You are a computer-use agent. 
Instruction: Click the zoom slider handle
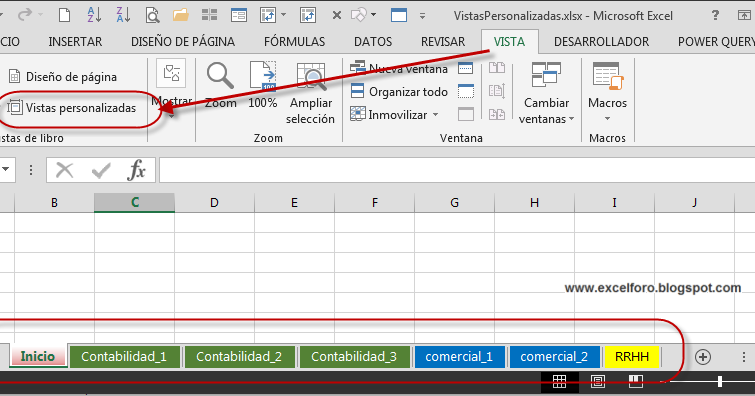[x=719, y=382]
